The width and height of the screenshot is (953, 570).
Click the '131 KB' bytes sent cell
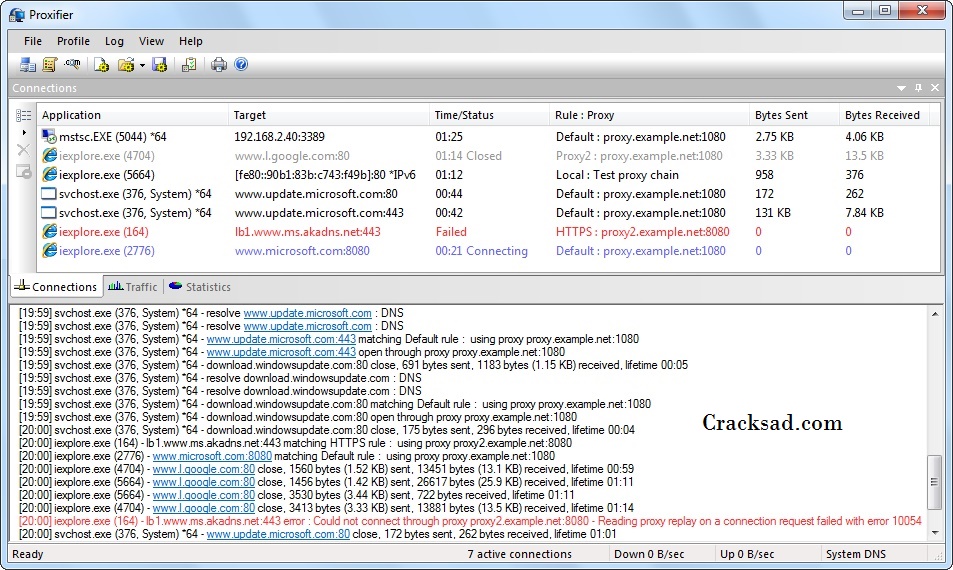tap(773, 213)
